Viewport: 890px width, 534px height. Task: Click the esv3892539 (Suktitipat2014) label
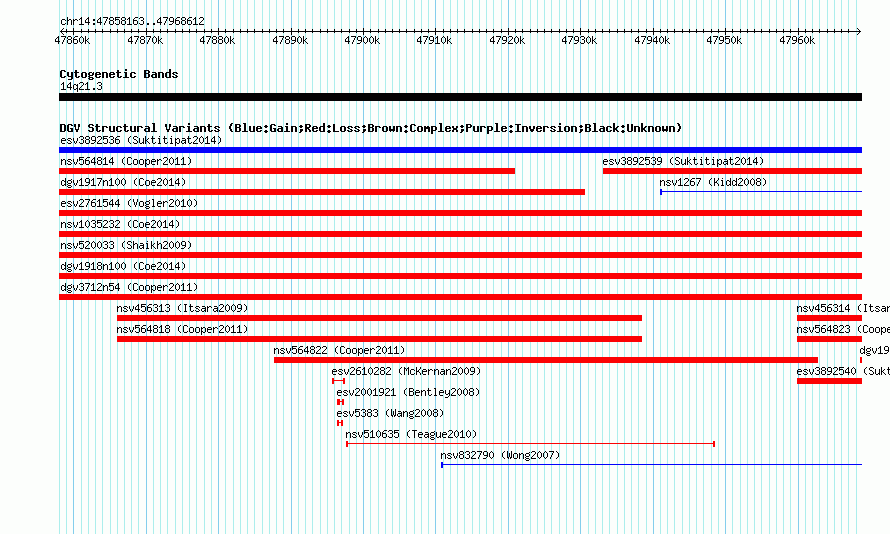[x=683, y=161]
